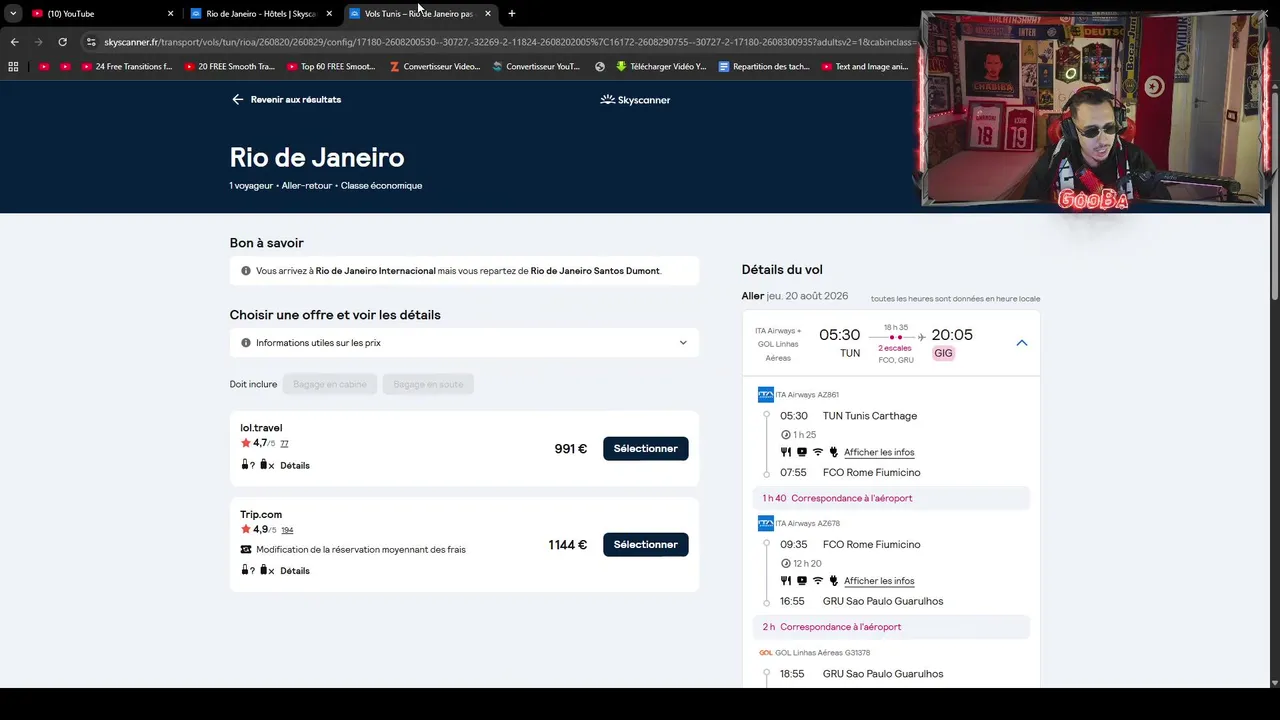1280x720 pixels.
Task: Close the YouTube tab
Action: [x=170, y=14]
